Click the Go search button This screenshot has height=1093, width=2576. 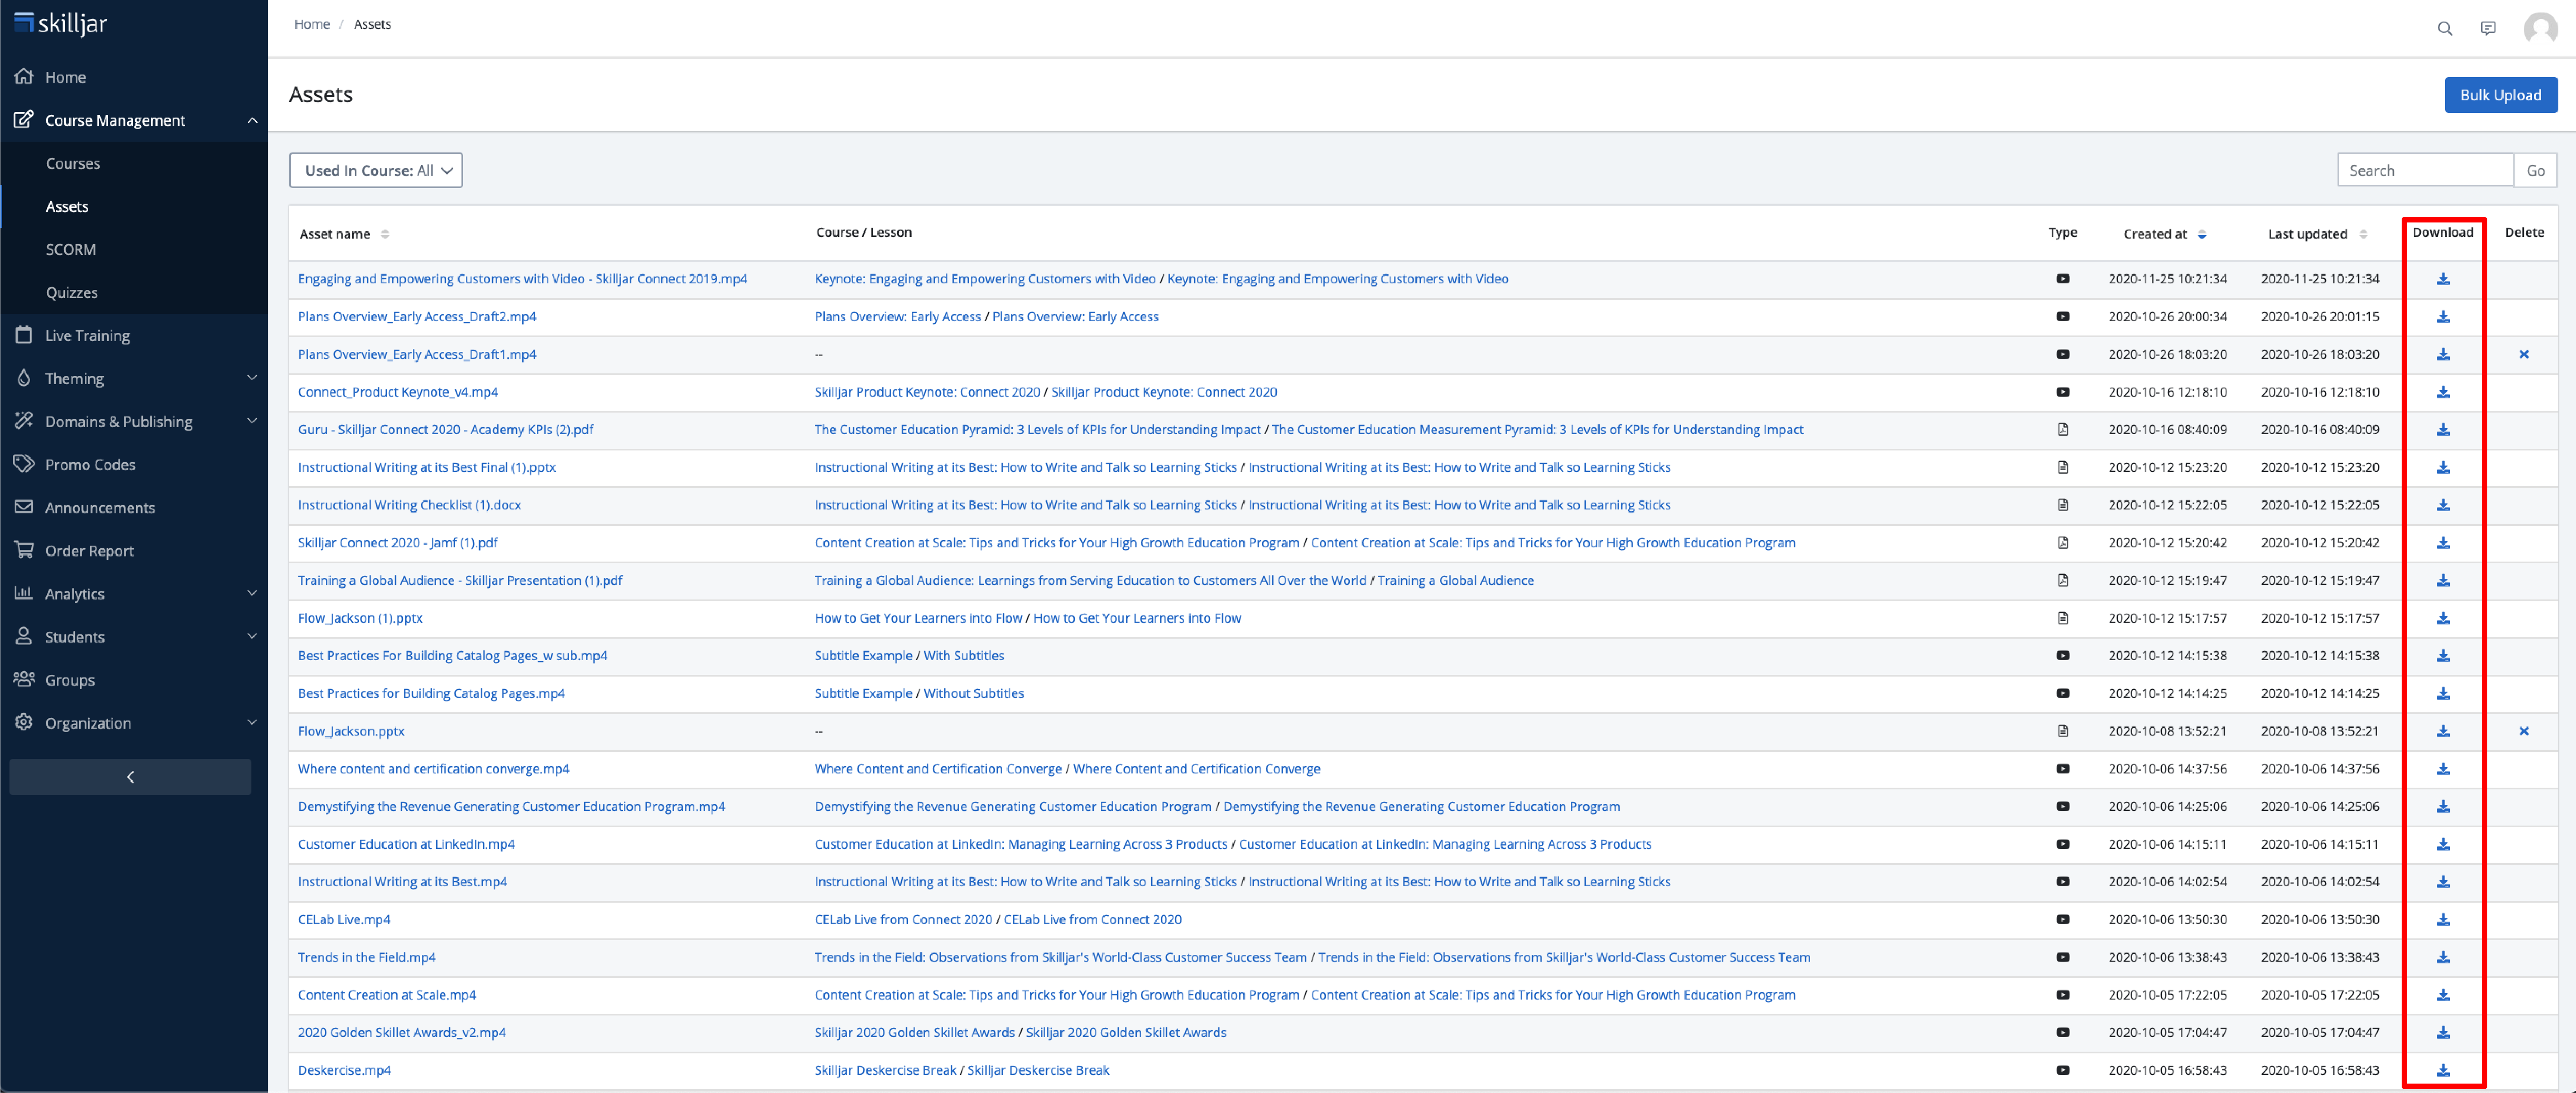click(x=2535, y=170)
